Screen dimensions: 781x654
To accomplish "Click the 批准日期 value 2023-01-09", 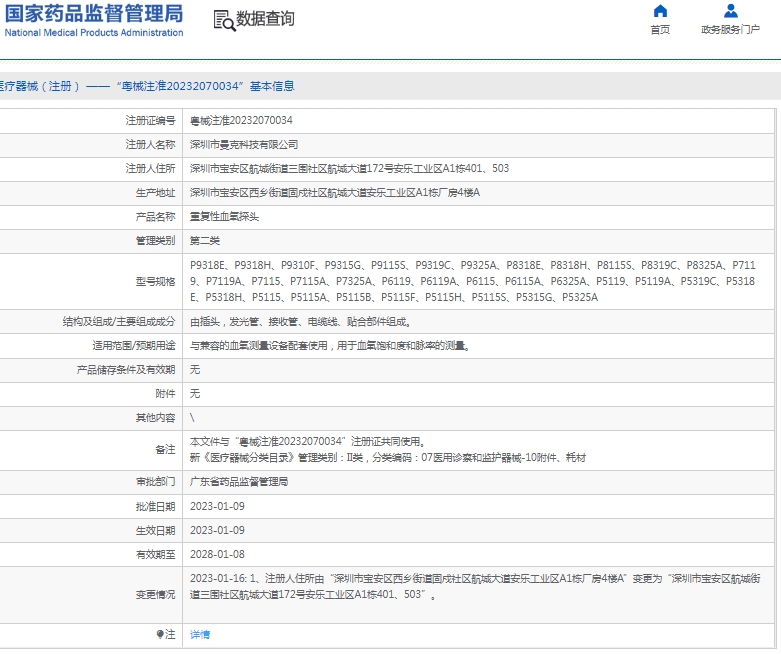I will tap(217, 507).
